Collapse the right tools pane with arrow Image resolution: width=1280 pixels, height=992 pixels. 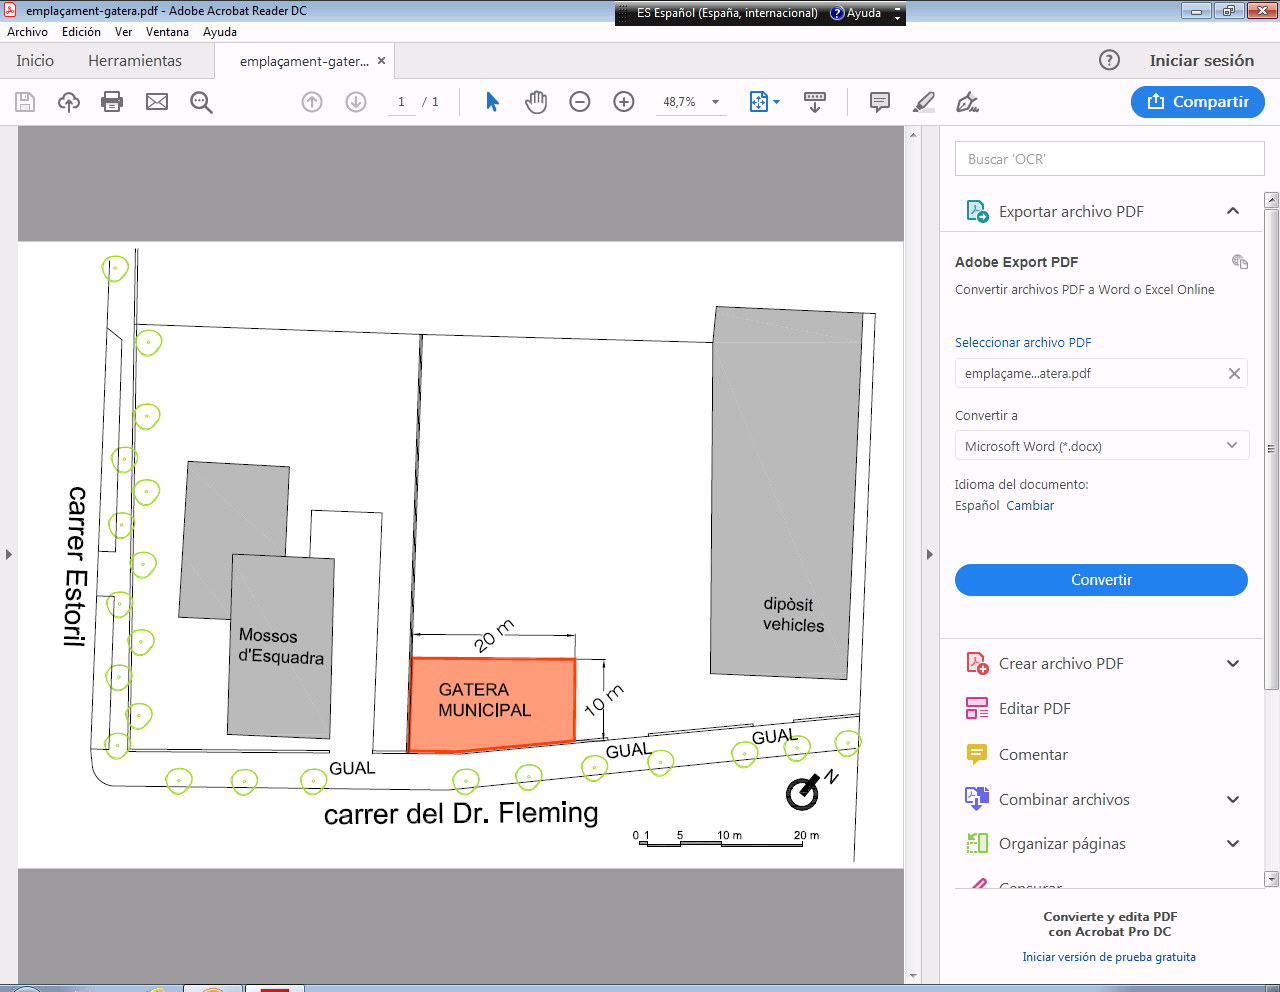929,554
